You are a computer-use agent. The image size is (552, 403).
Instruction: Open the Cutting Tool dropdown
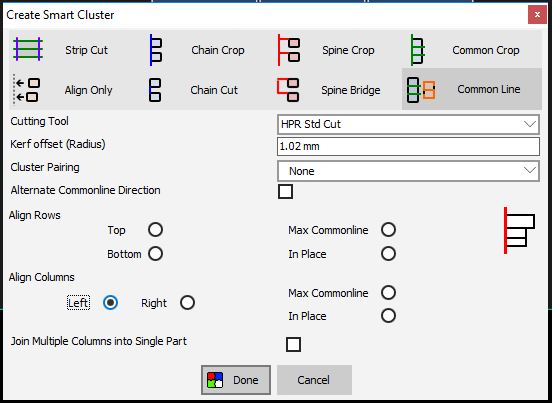408,124
